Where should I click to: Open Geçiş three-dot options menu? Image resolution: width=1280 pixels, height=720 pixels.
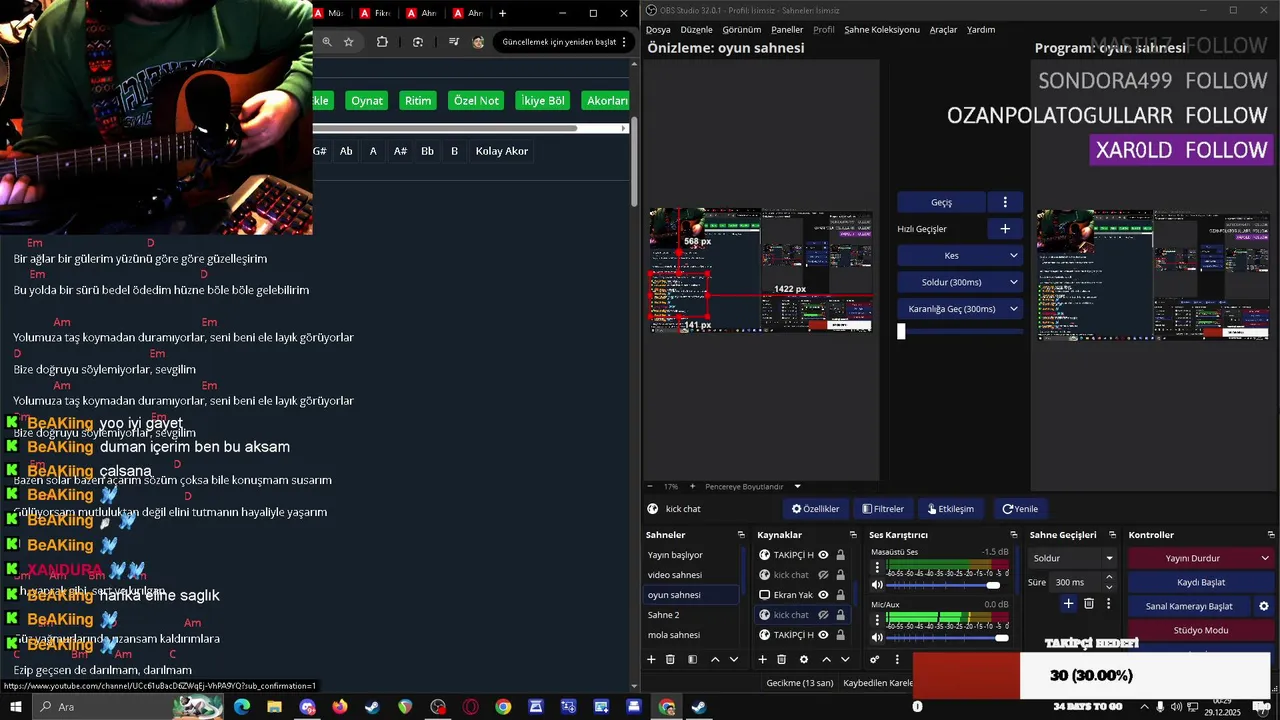pyautogui.click(x=1005, y=202)
